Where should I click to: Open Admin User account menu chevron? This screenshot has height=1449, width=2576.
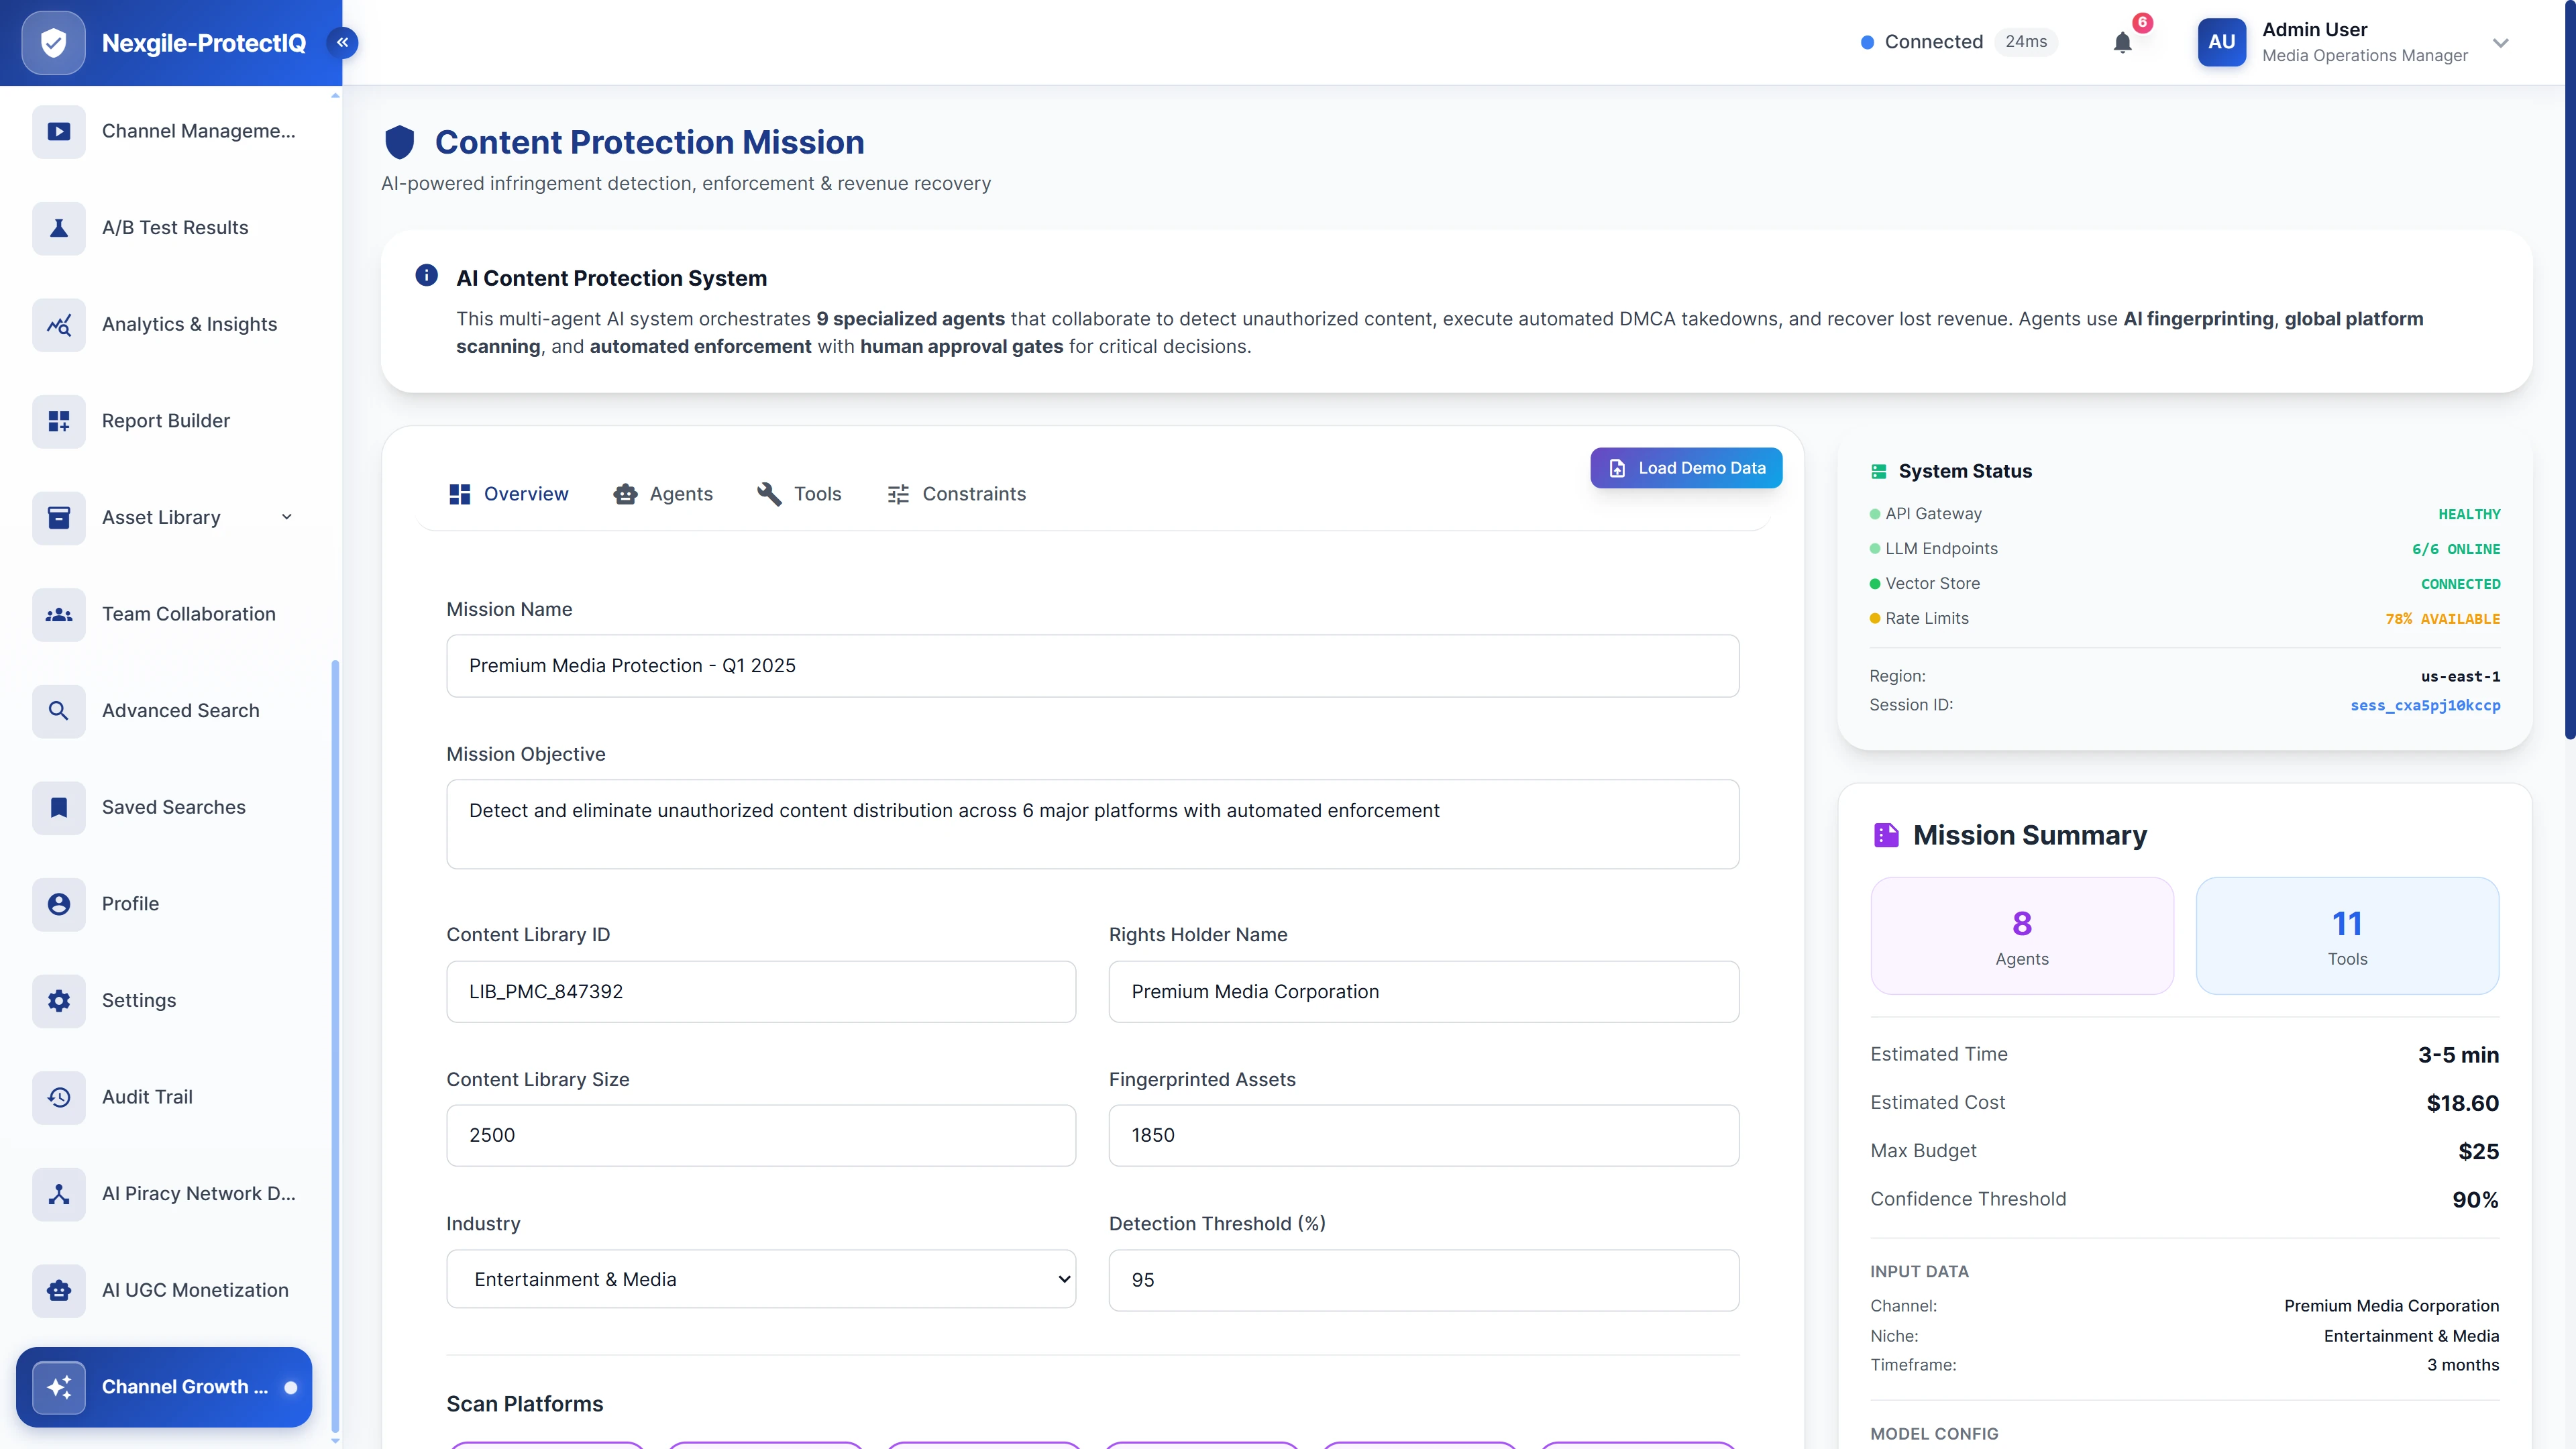(x=2501, y=43)
